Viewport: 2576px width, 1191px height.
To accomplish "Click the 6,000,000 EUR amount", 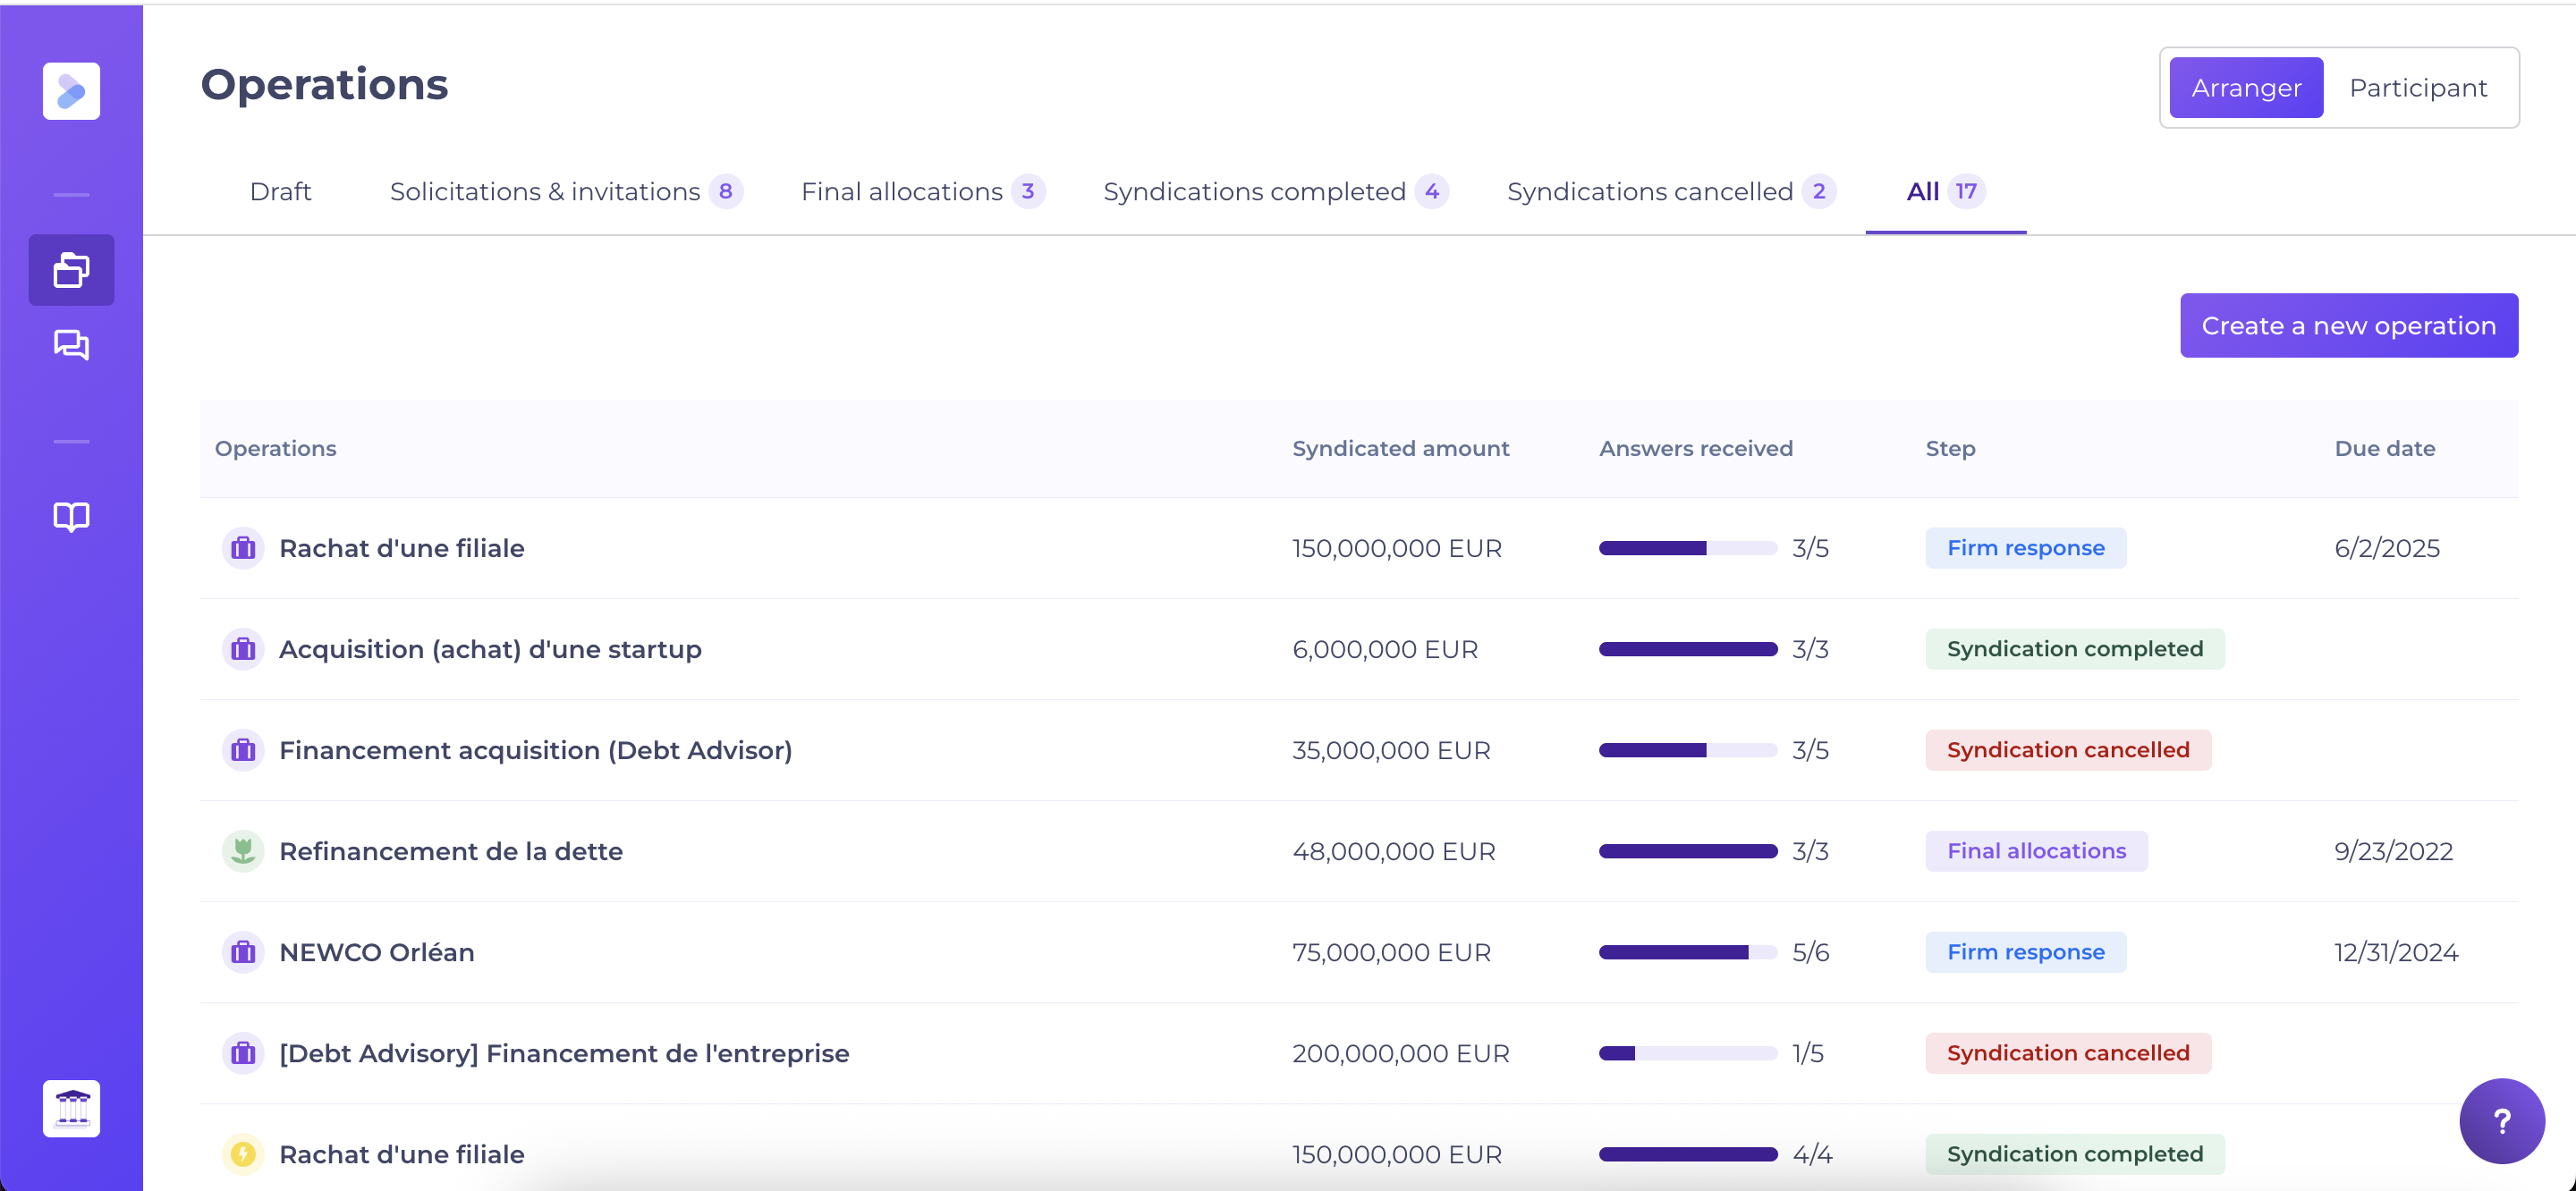I will [x=1384, y=649].
